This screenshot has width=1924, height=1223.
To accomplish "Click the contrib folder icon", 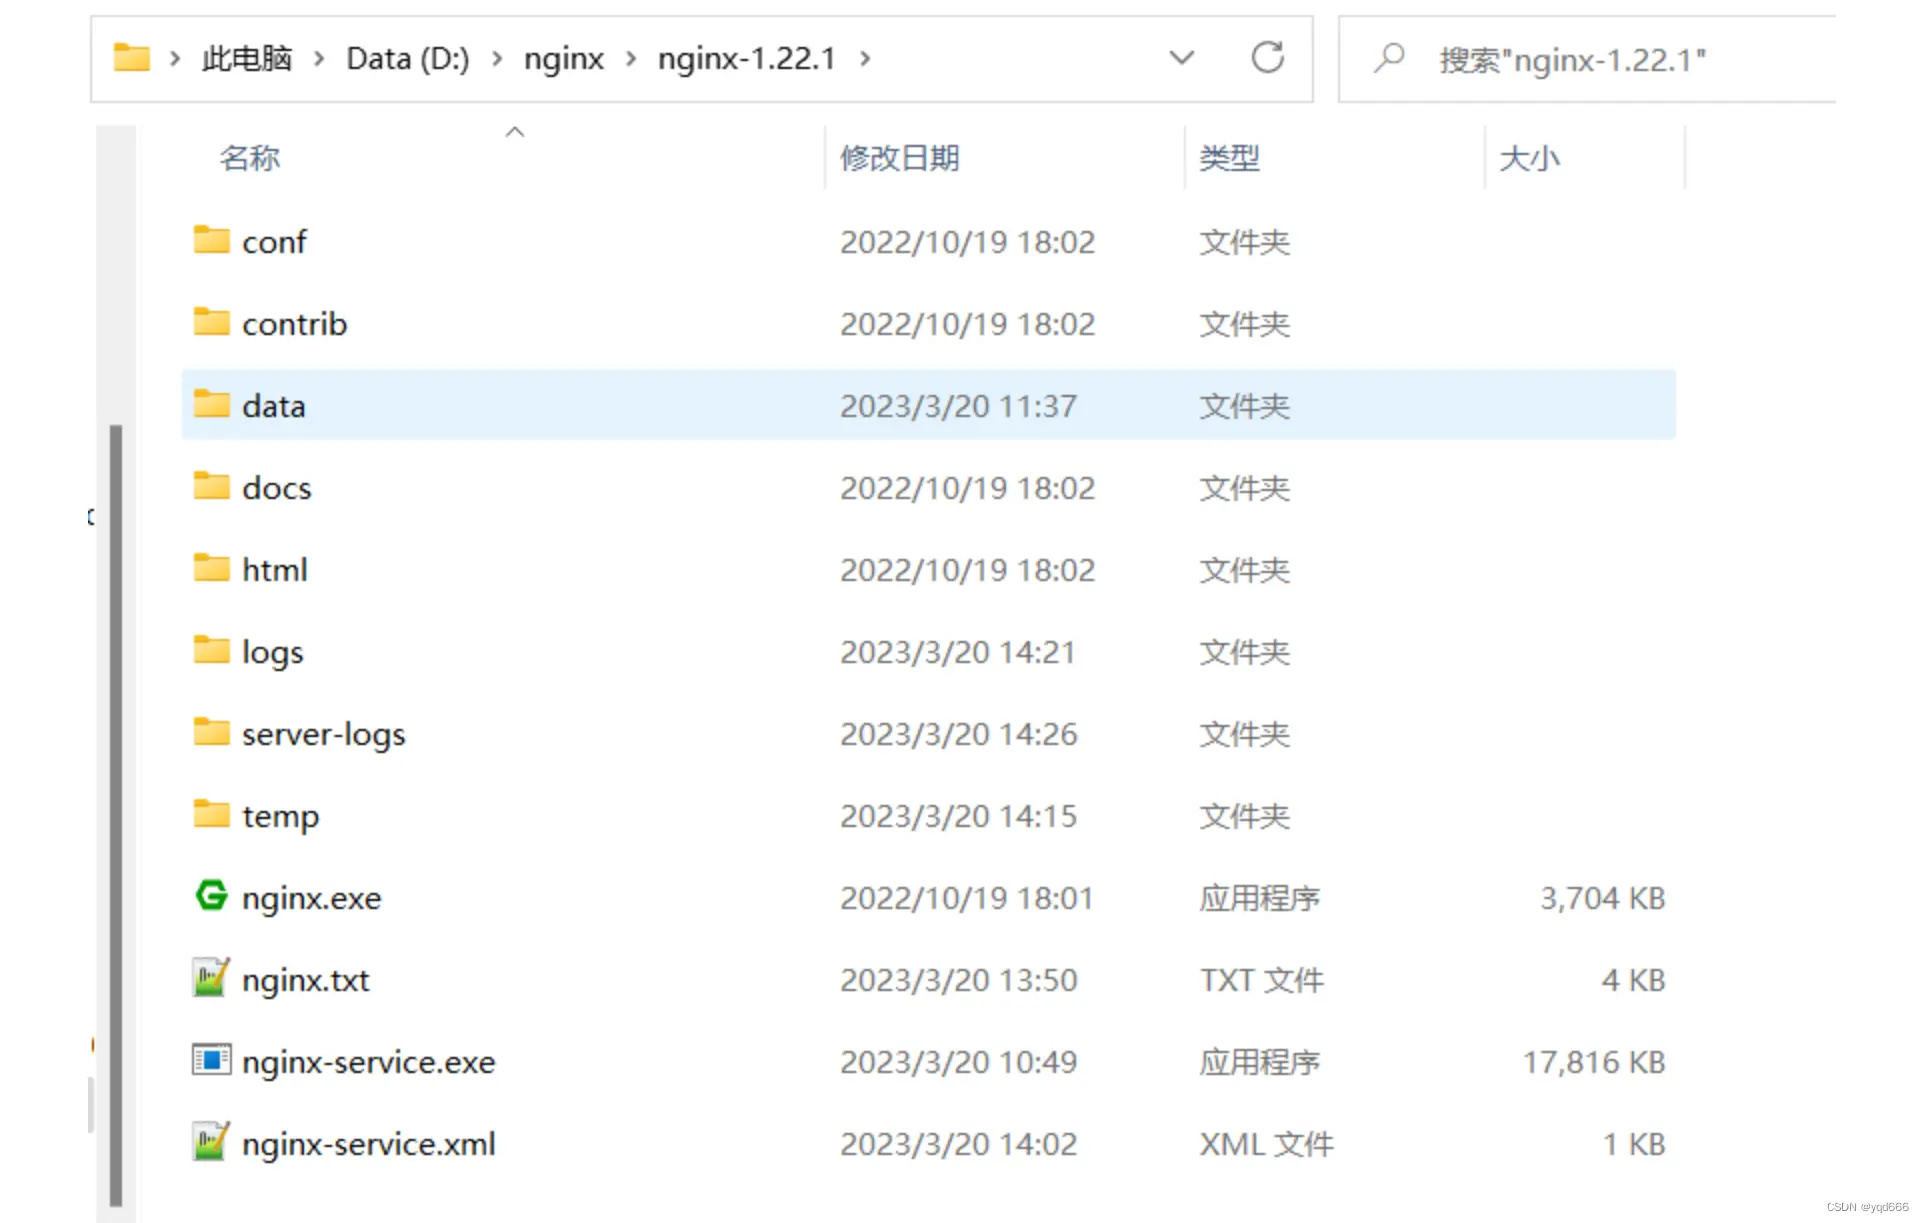I will pyautogui.click(x=211, y=322).
